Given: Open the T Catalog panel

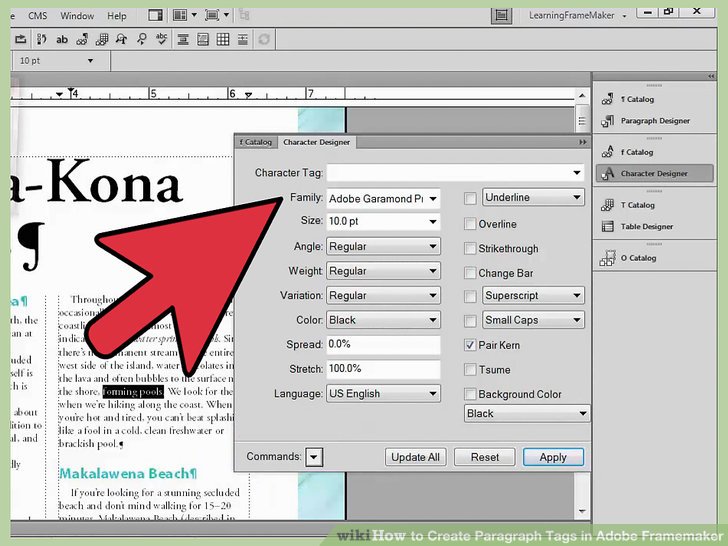Looking at the screenshot, I should pyautogui.click(x=637, y=205).
